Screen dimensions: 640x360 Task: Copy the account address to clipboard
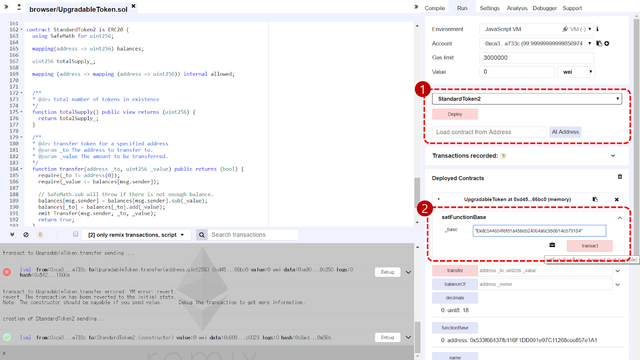[x=599, y=43]
